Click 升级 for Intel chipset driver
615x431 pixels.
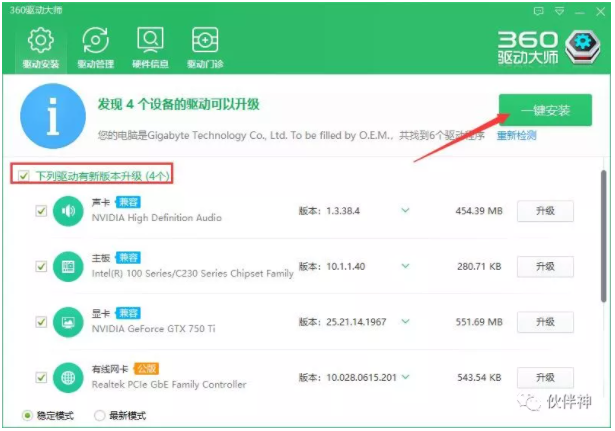tap(545, 267)
